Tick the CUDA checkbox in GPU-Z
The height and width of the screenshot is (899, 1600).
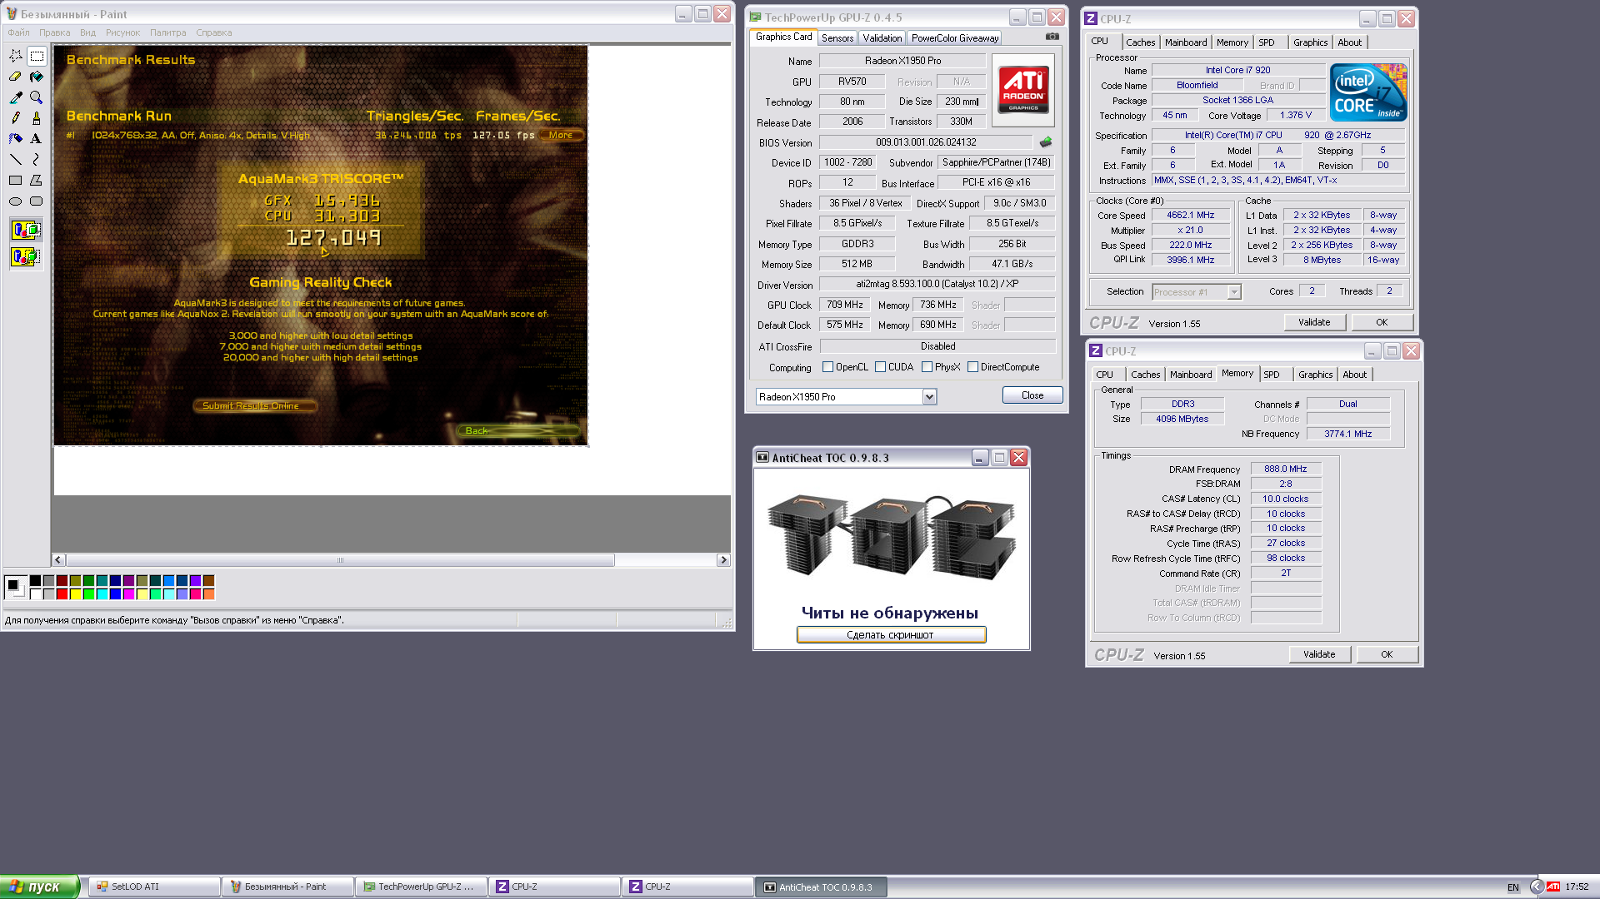coord(880,367)
